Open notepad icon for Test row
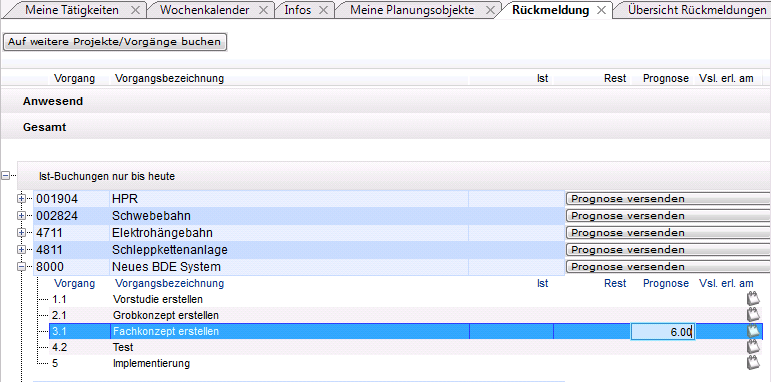Screen dimensions: 772x382 point(753,347)
